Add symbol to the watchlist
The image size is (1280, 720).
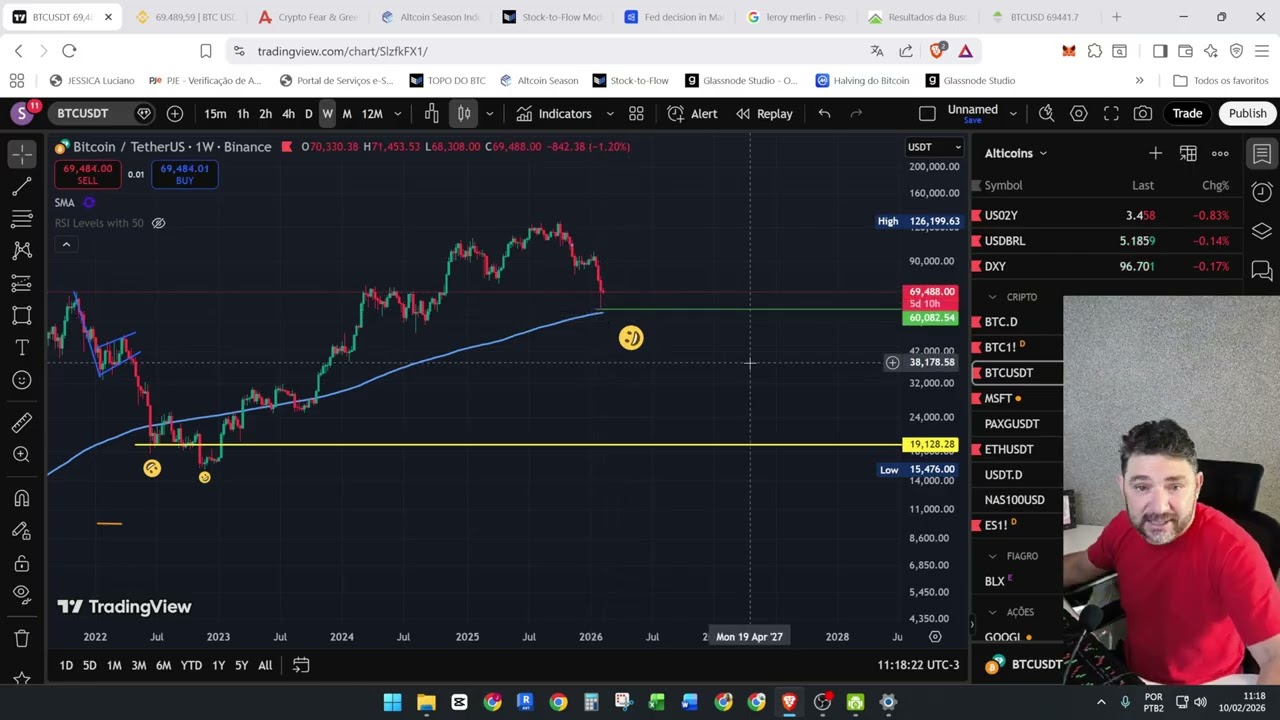[x=1155, y=153]
